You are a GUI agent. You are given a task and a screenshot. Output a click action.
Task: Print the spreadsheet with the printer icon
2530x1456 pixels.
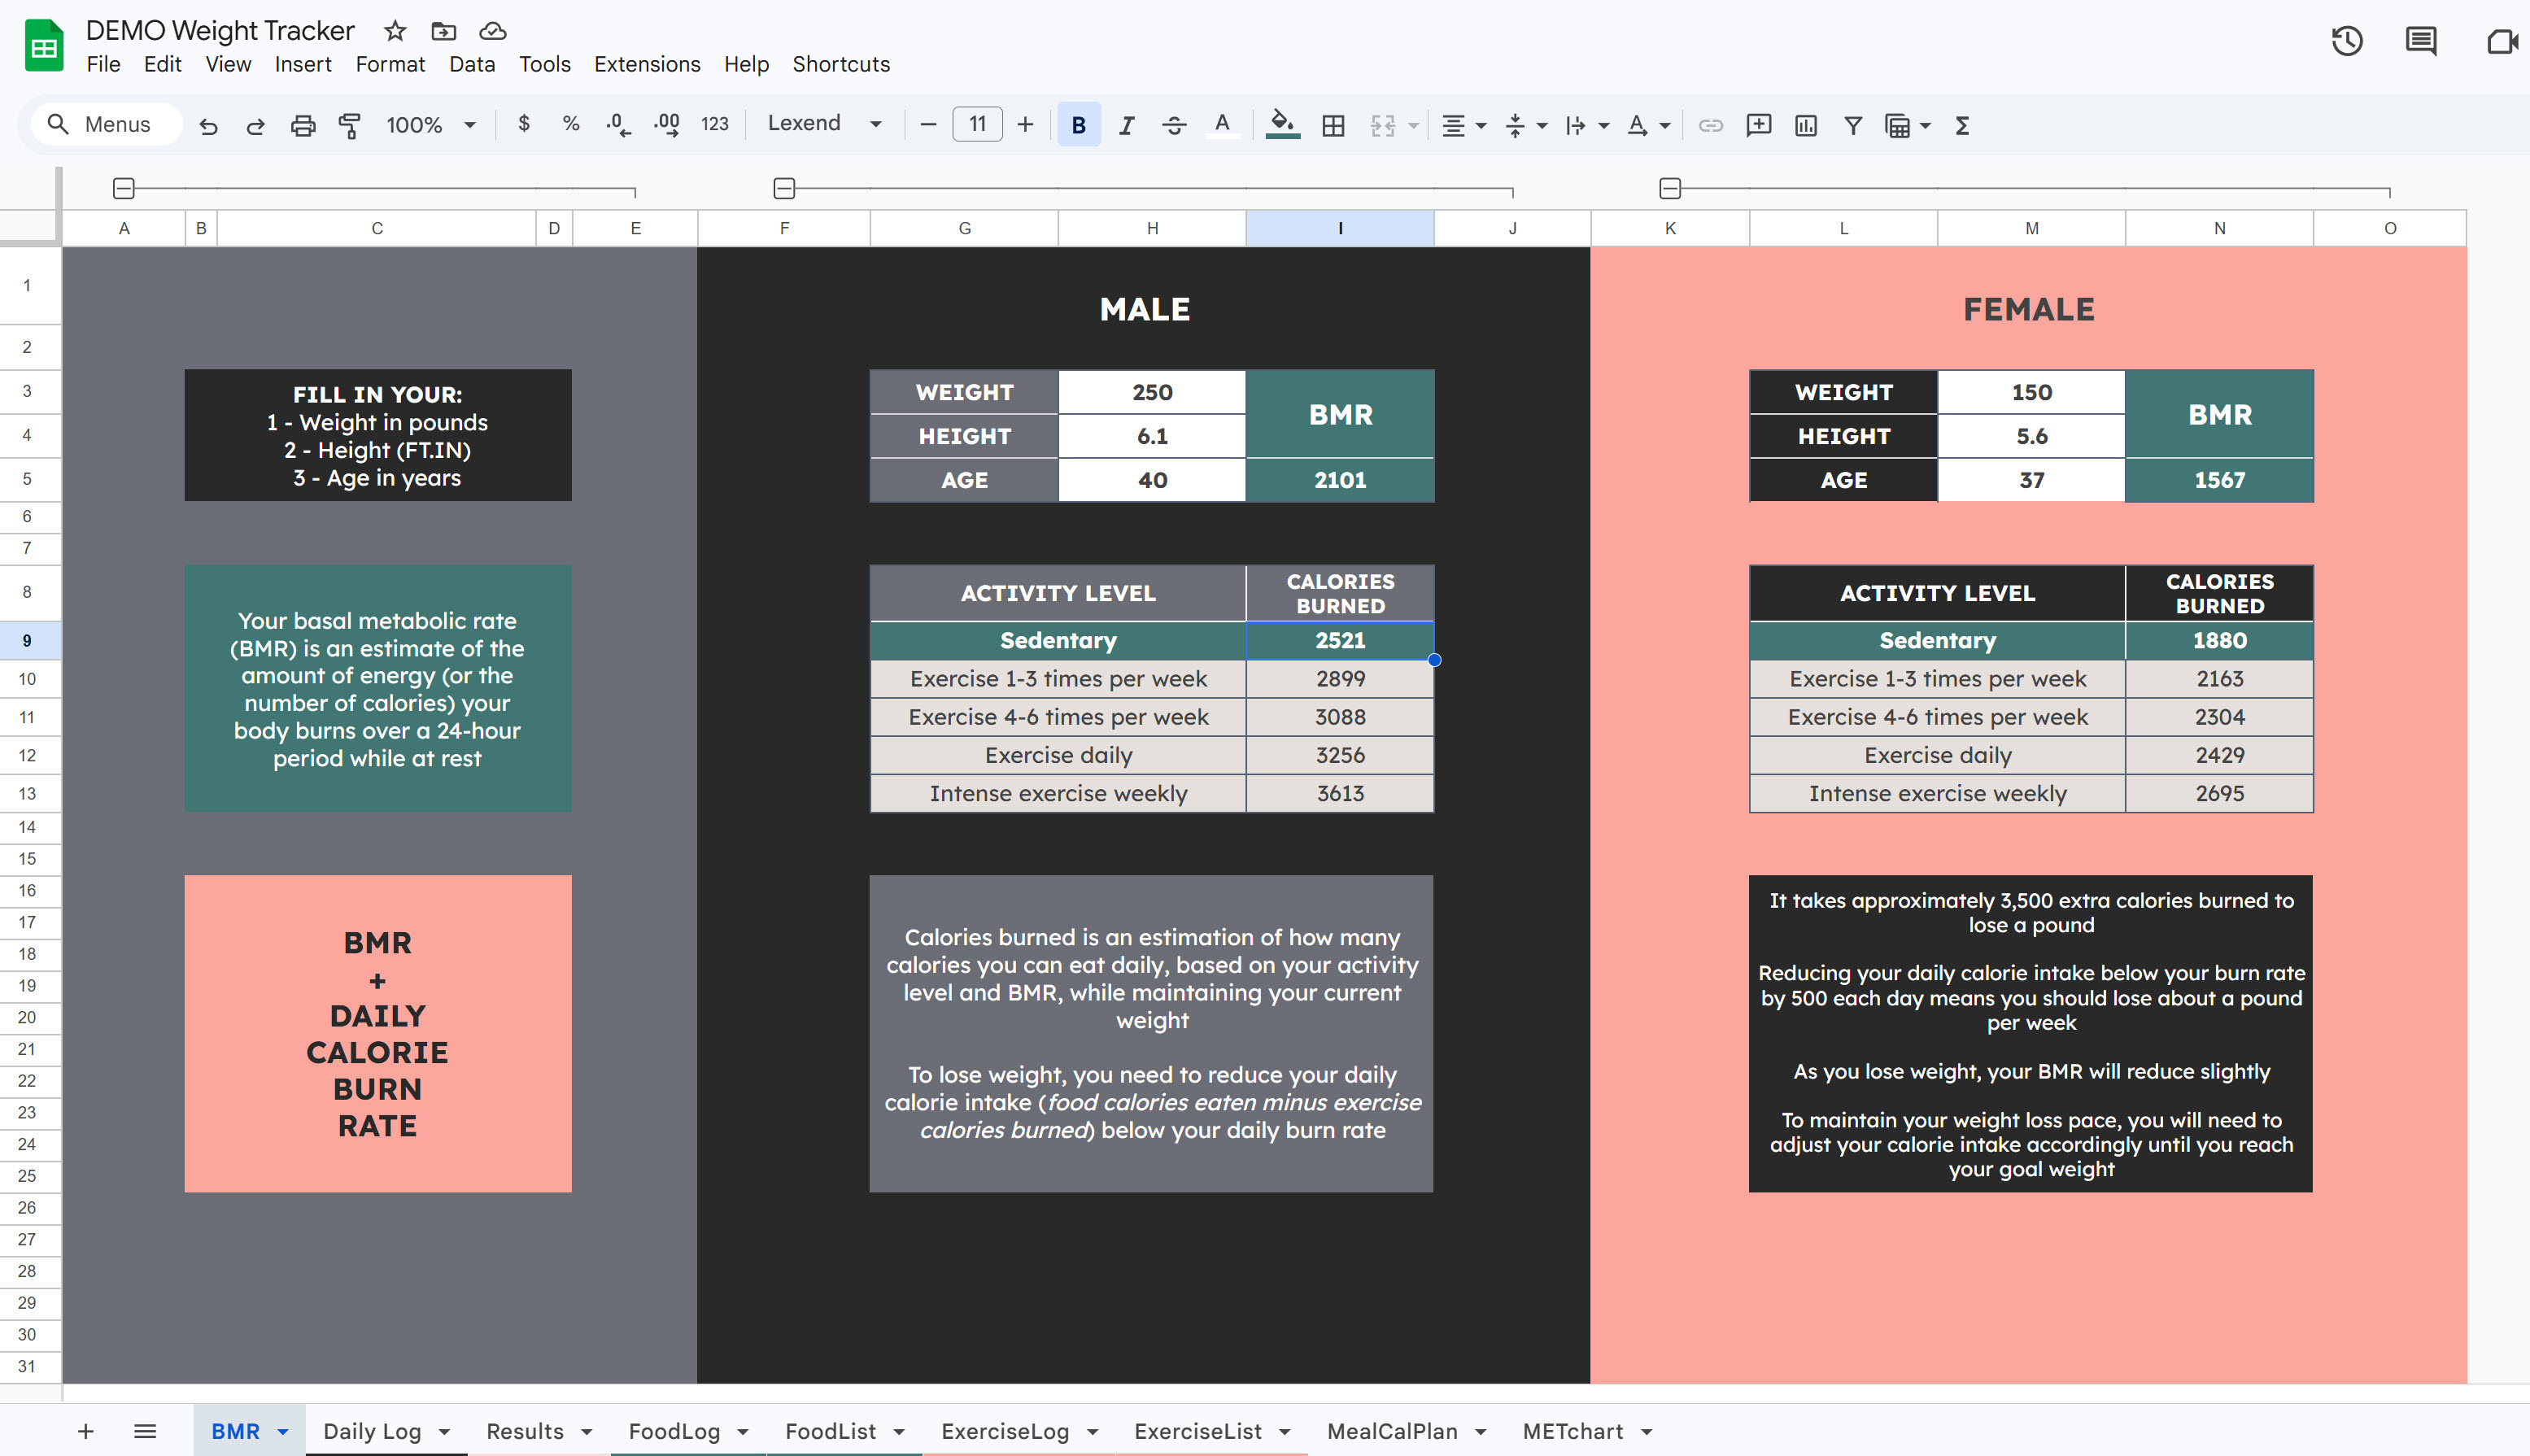point(303,125)
